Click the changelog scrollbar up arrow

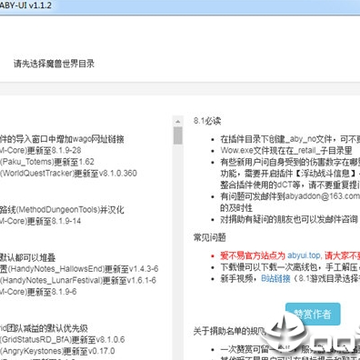(x=178, y=121)
